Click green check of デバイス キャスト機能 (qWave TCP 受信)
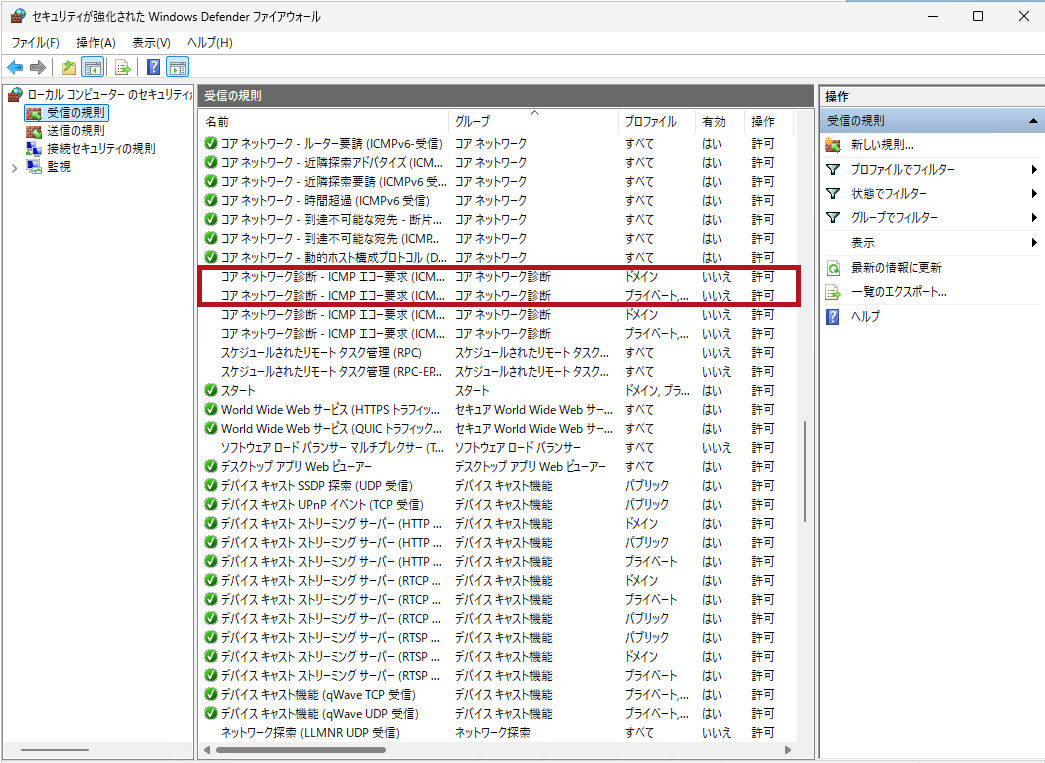This screenshot has width=1045, height=763. coord(211,695)
